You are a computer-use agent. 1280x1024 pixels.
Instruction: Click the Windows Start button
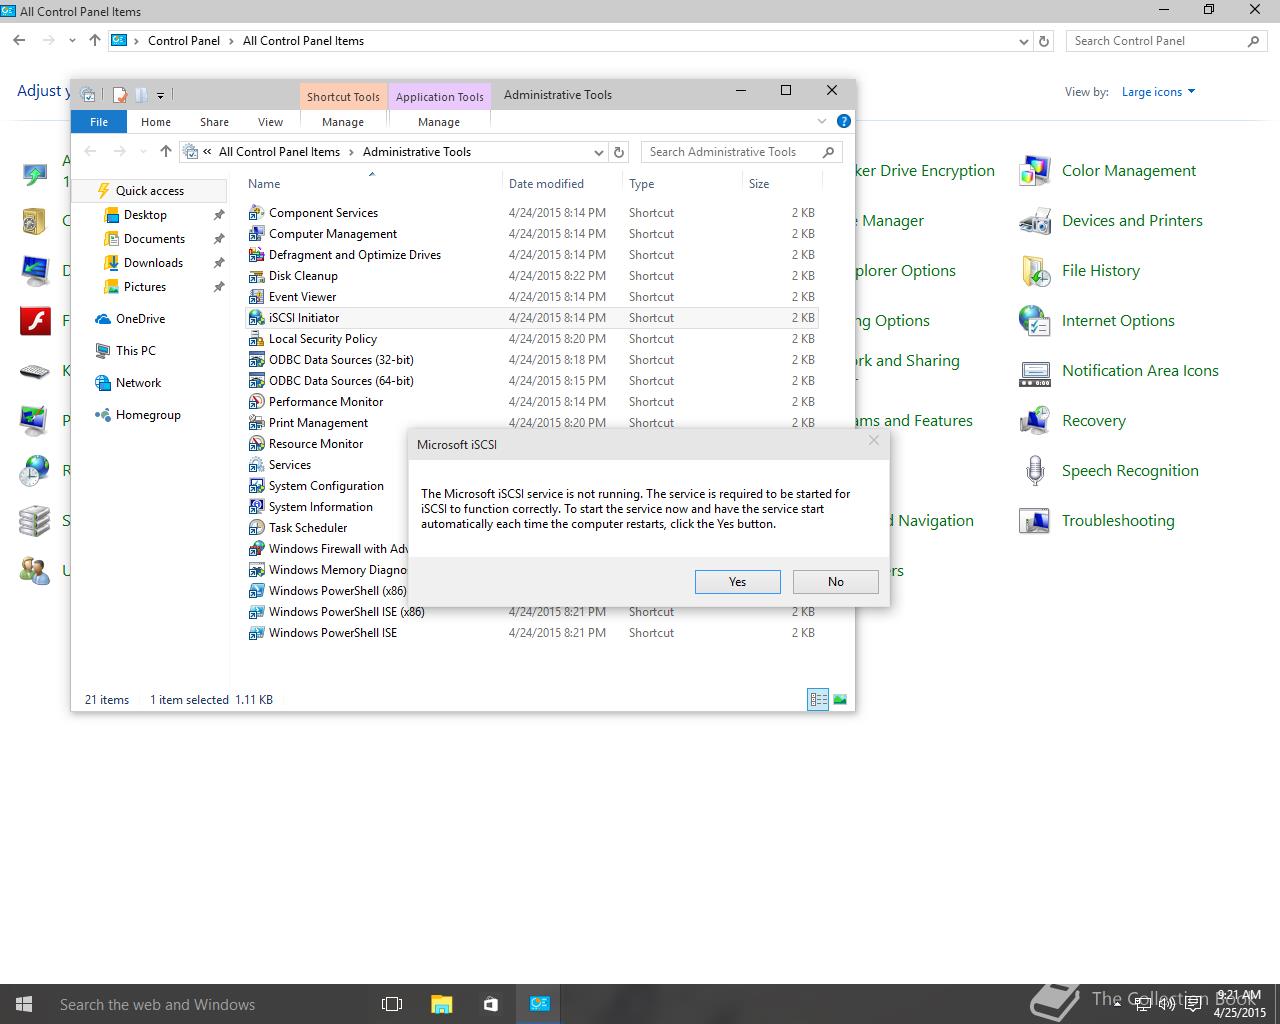(x=24, y=1004)
